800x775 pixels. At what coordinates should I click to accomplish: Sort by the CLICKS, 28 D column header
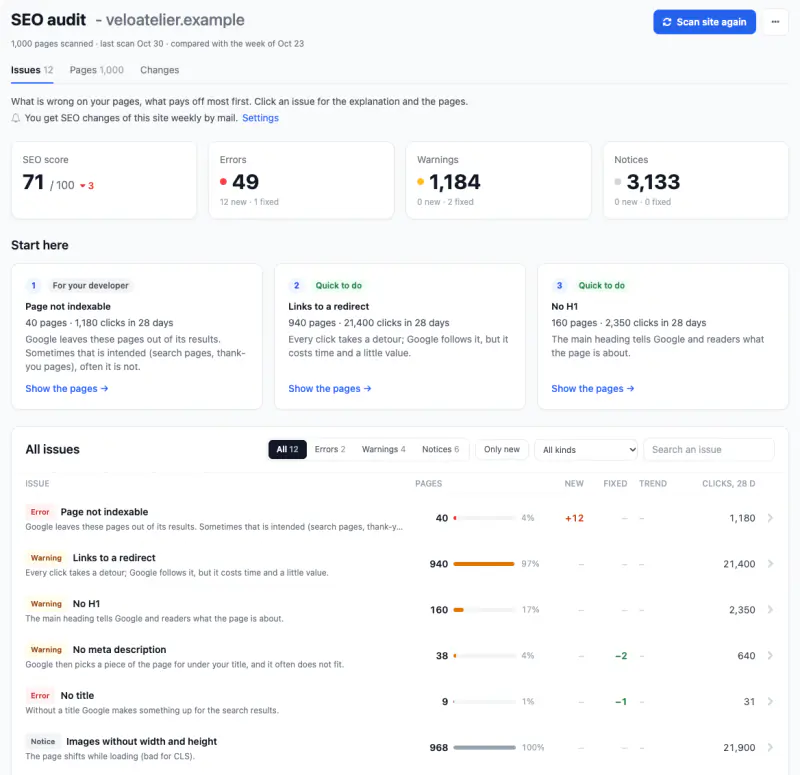click(x=729, y=483)
